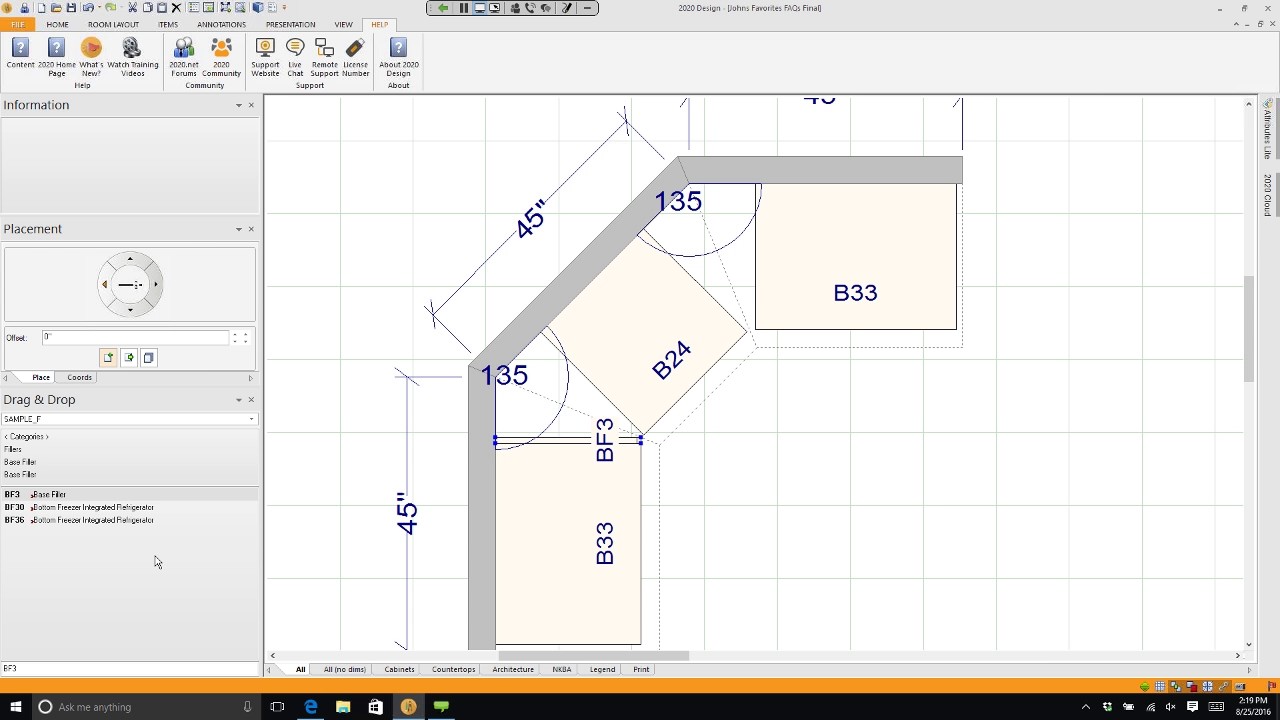Open 2020 Home Page
Viewport: 1280px width, 720px height.
coord(57,56)
